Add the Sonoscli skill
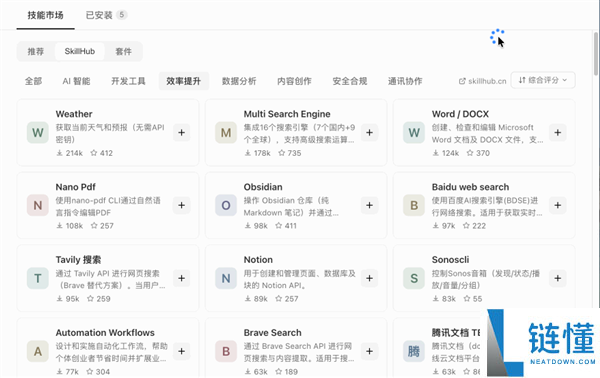Image resolution: width=600 pixels, height=378 pixels. 558,278
